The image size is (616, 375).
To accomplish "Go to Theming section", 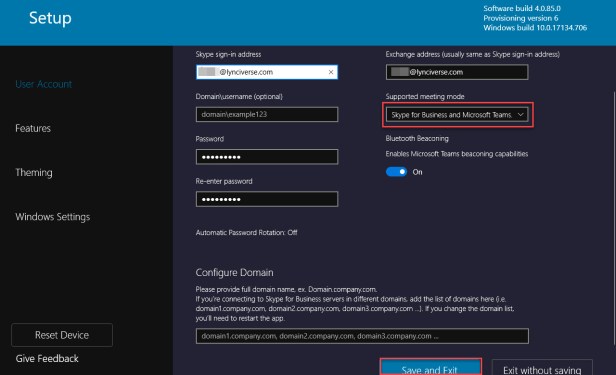I will pos(34,172).
